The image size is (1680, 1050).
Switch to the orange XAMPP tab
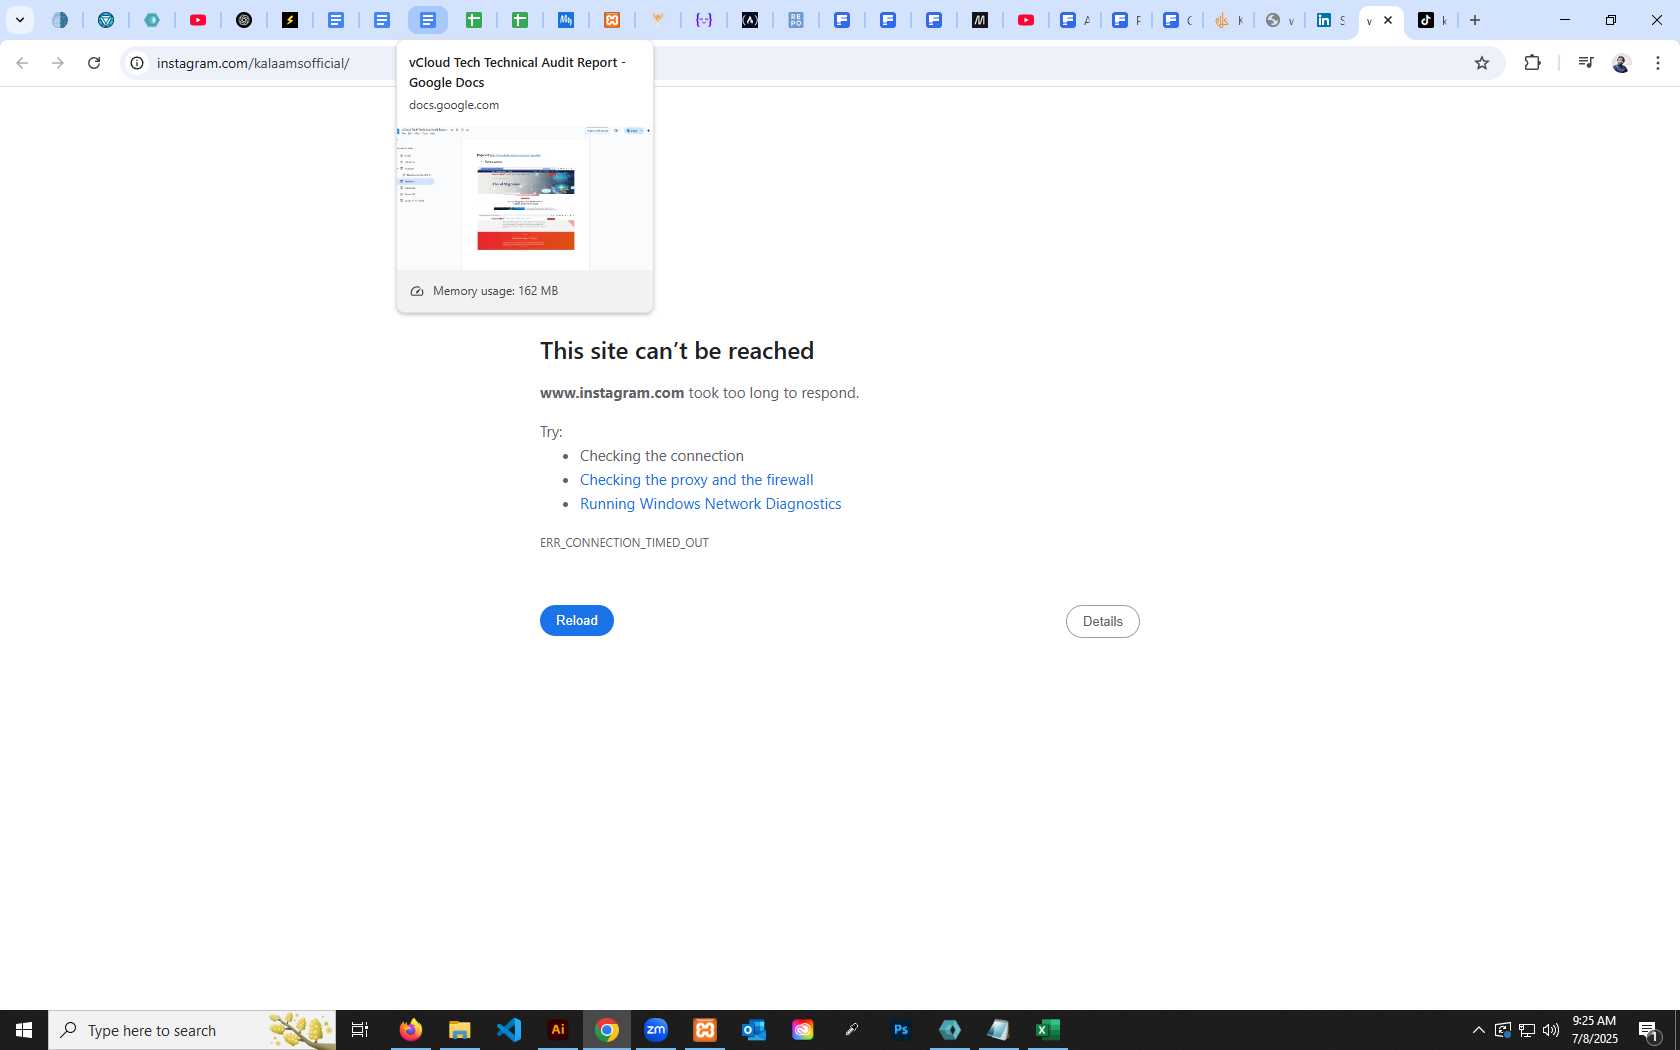612,20
